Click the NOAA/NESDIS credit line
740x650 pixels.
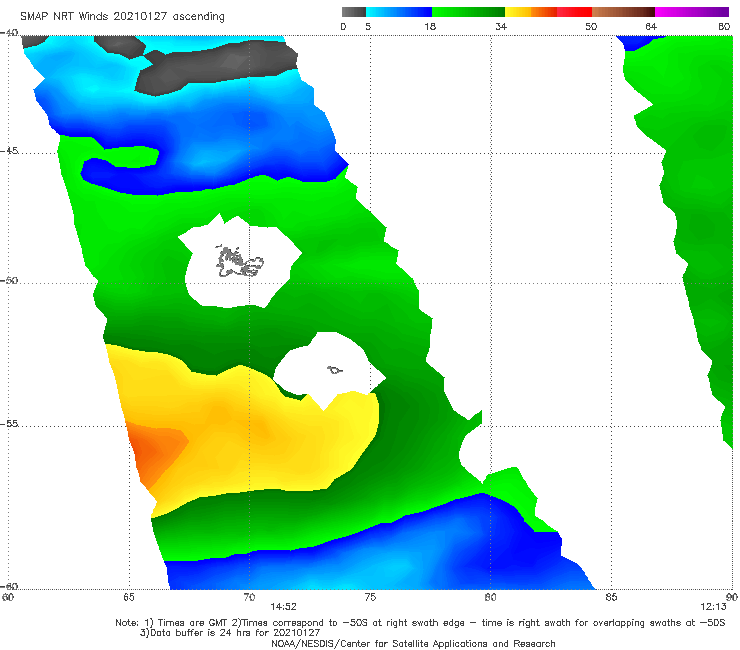pyautogui.click(x=413, y=643)
